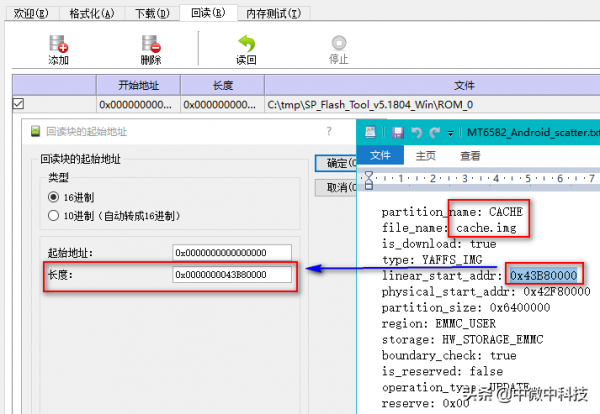Click text 'storage: HW_STORAGE_EMMC'
The image size is (600, 414).
click(x=462, y=339)
